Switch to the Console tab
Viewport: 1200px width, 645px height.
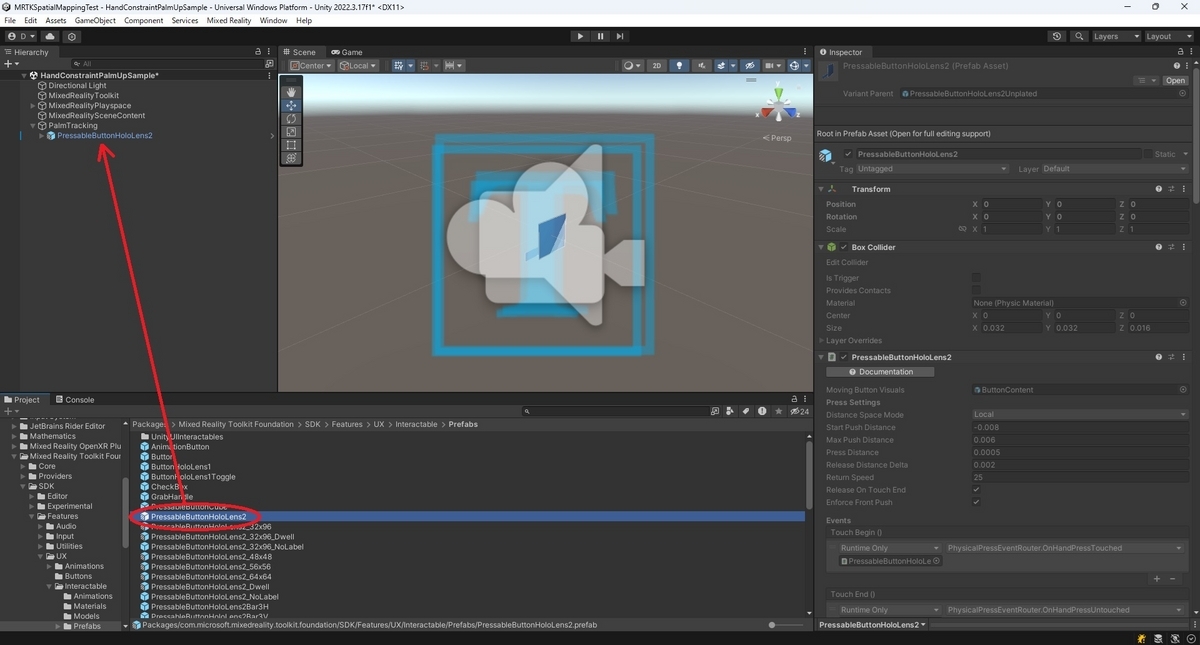point(74,400)
